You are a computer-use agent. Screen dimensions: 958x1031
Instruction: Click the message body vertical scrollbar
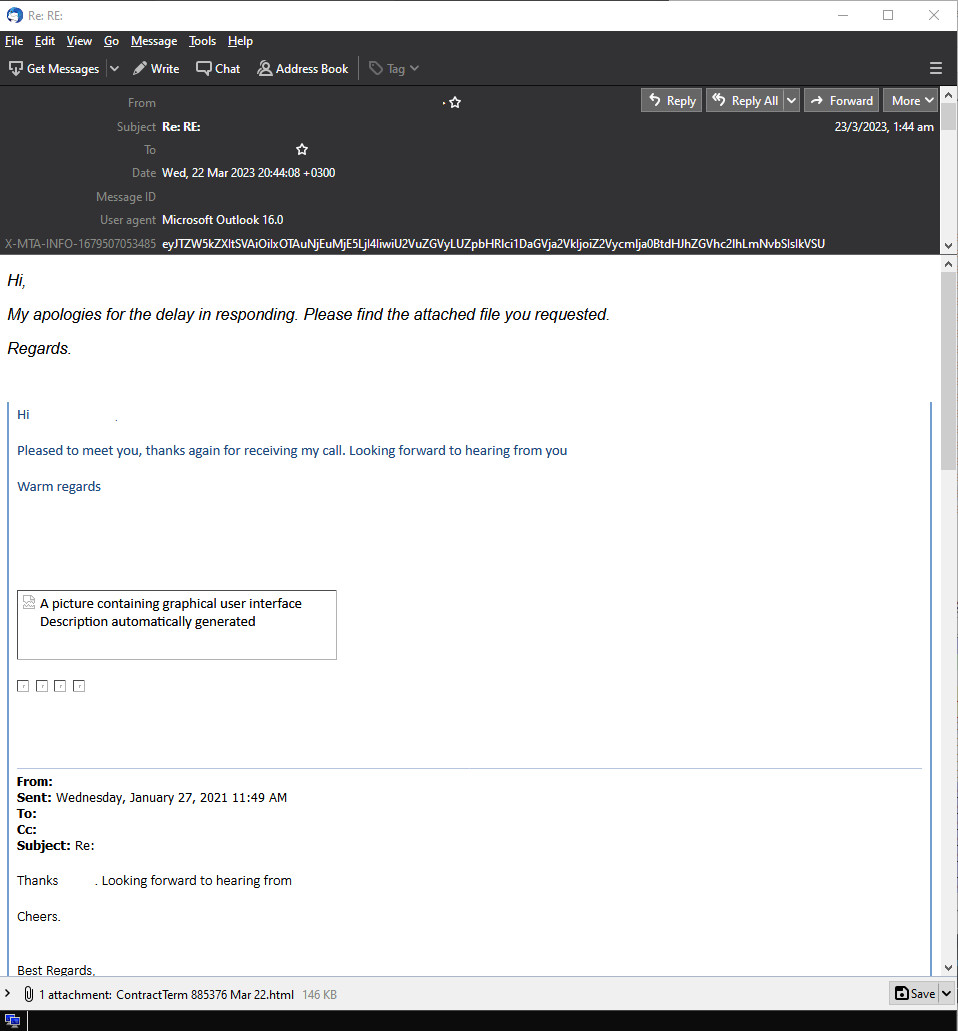pyautogui.click(x=948, y=600)
